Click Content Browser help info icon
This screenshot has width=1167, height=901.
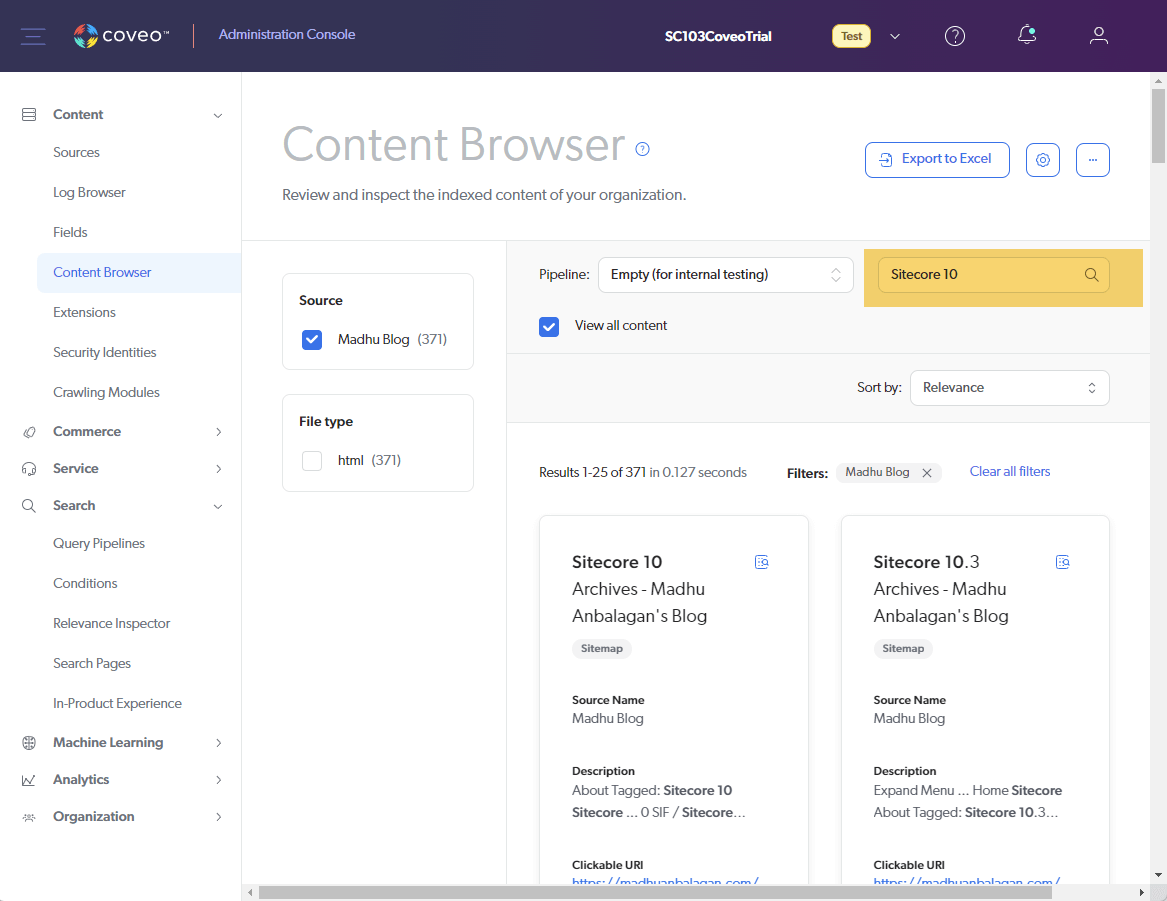(643, 149)
